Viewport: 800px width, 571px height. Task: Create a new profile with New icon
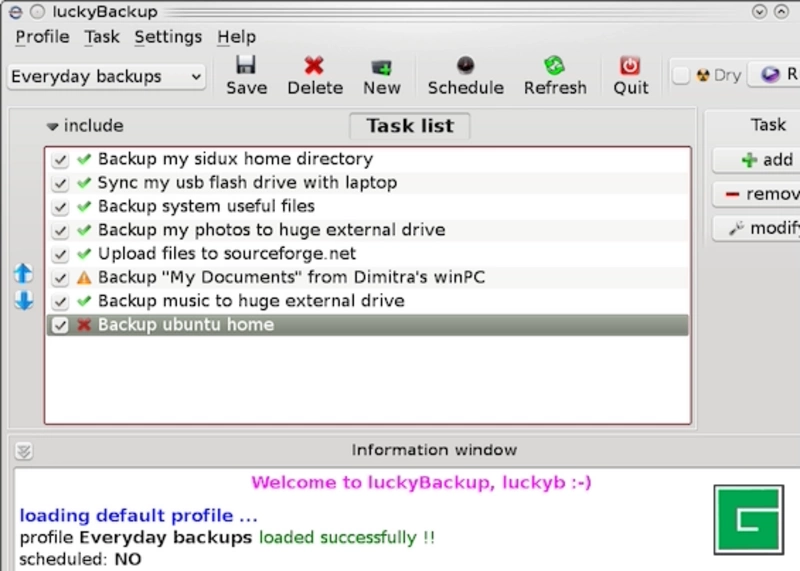coord(381,66)
